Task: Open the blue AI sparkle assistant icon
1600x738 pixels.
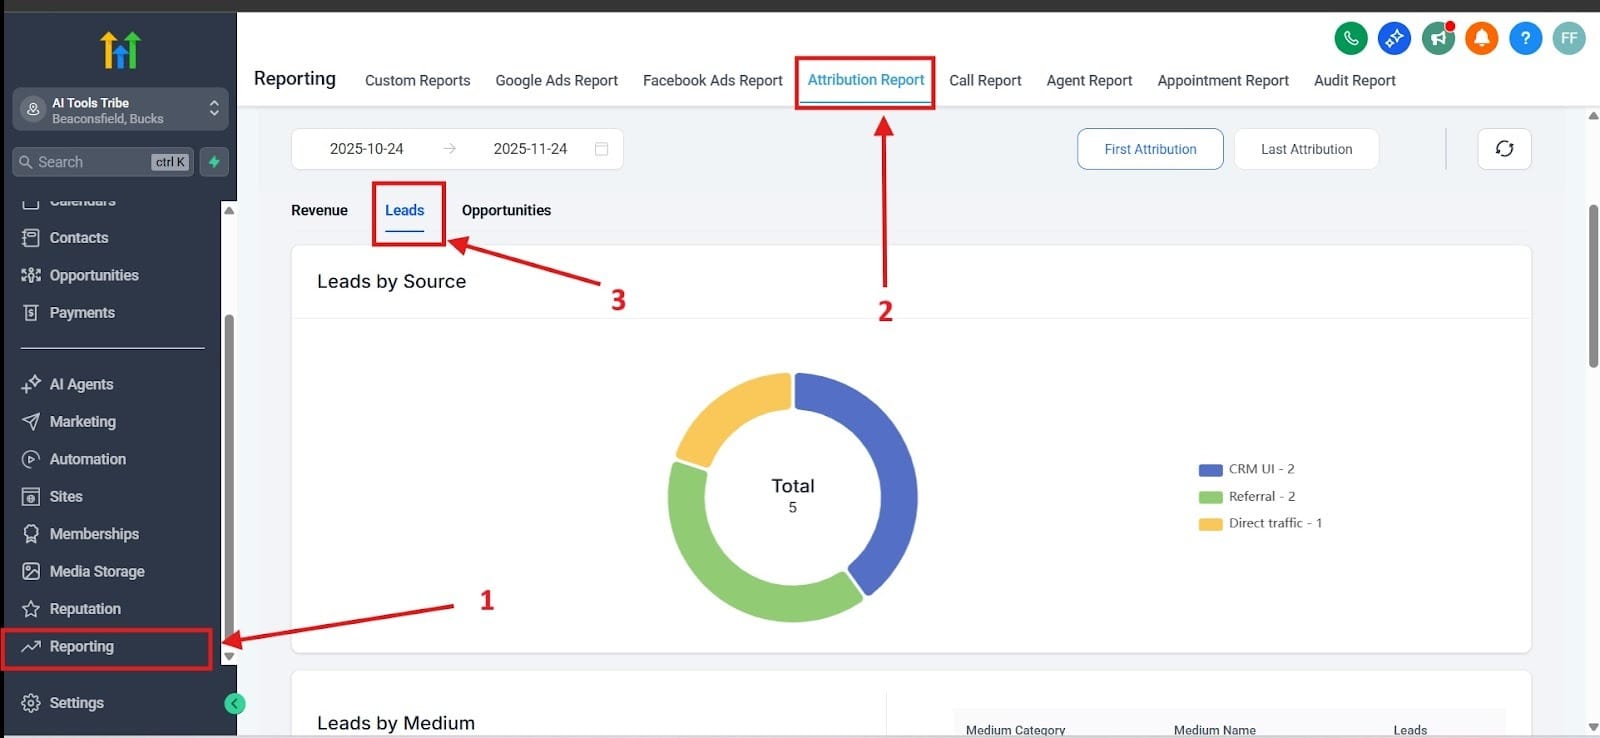Action: click(1394, 39)
